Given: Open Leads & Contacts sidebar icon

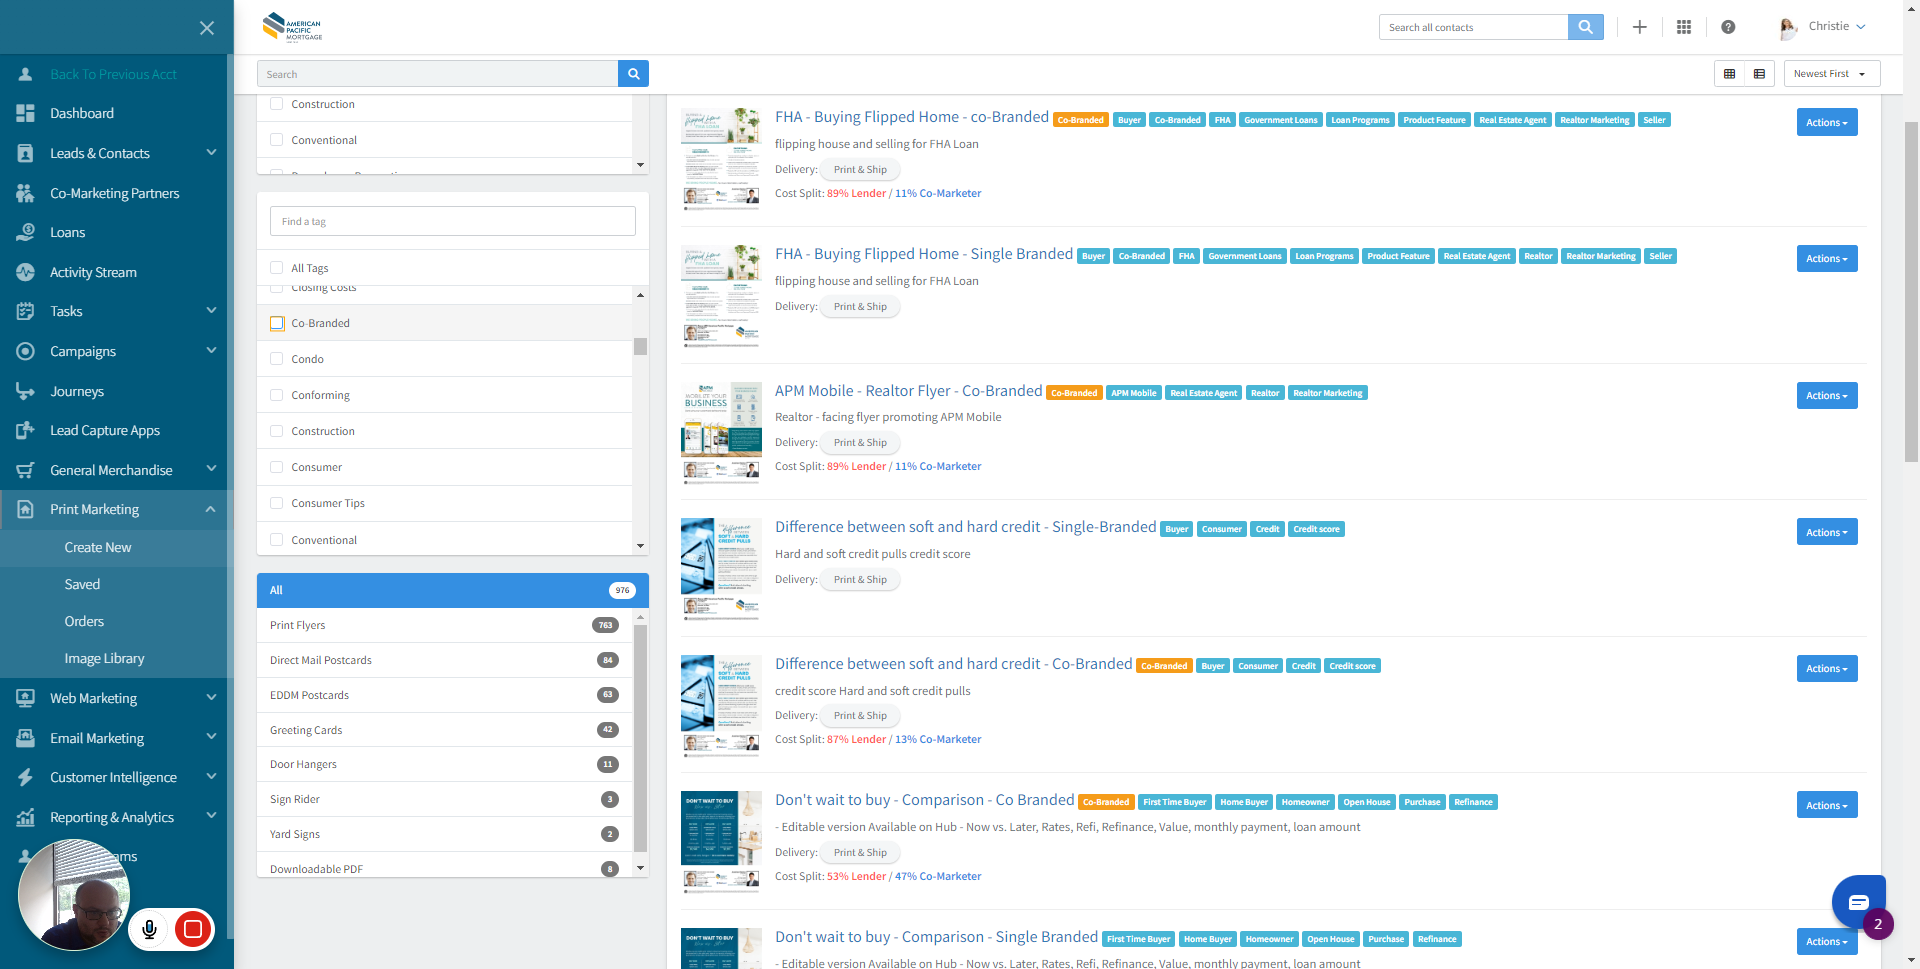Looking at the screenshot, I should 25,153.
